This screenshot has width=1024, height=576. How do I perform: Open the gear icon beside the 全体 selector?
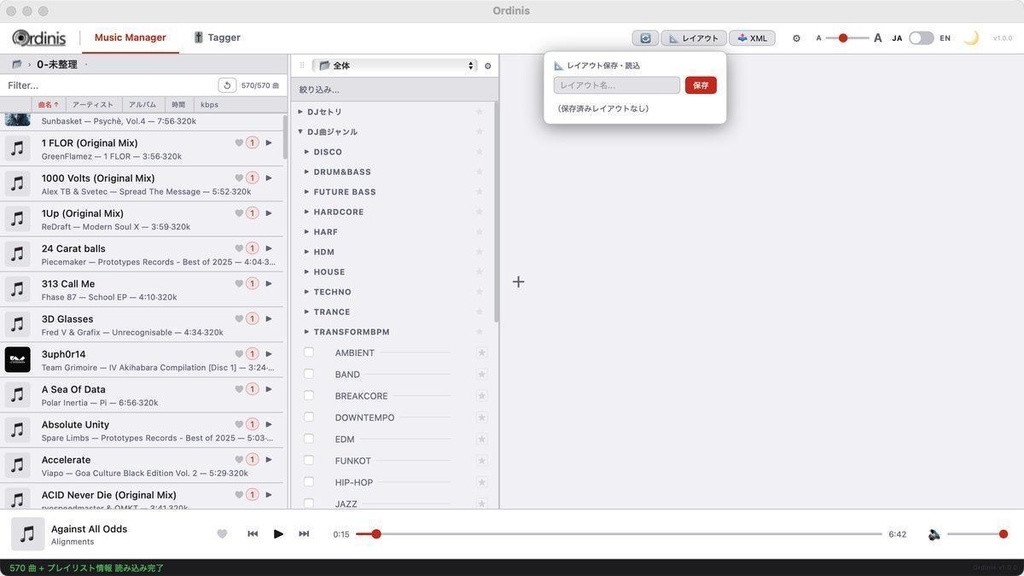488,65
